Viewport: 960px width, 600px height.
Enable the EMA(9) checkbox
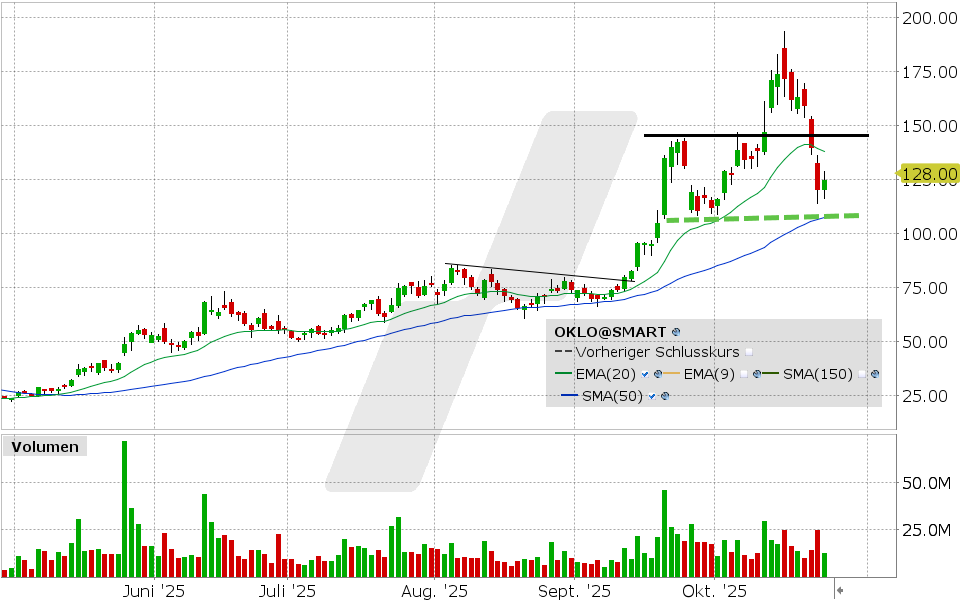click(744, 374)
